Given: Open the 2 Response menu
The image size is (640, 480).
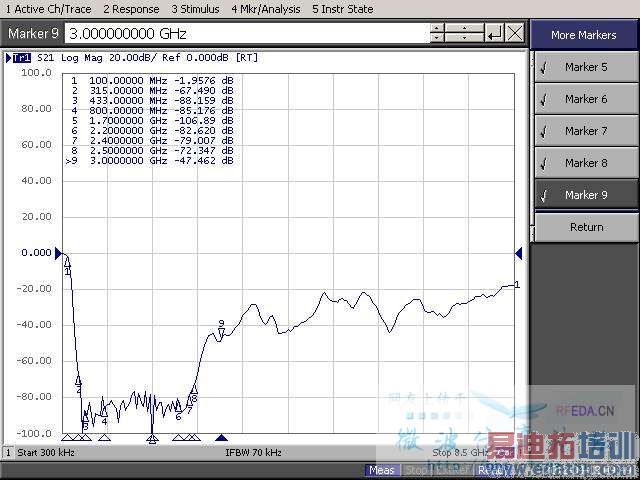Looking at the screenshot, I should 131,9.
